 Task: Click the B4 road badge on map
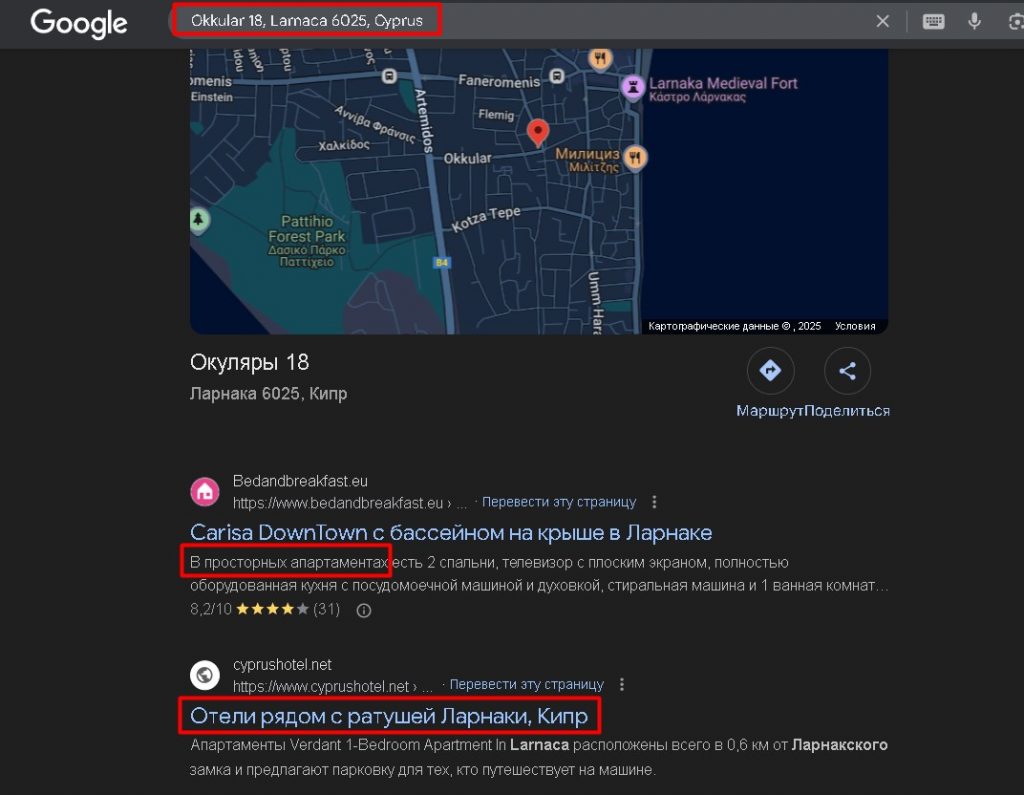pos(441,263)
